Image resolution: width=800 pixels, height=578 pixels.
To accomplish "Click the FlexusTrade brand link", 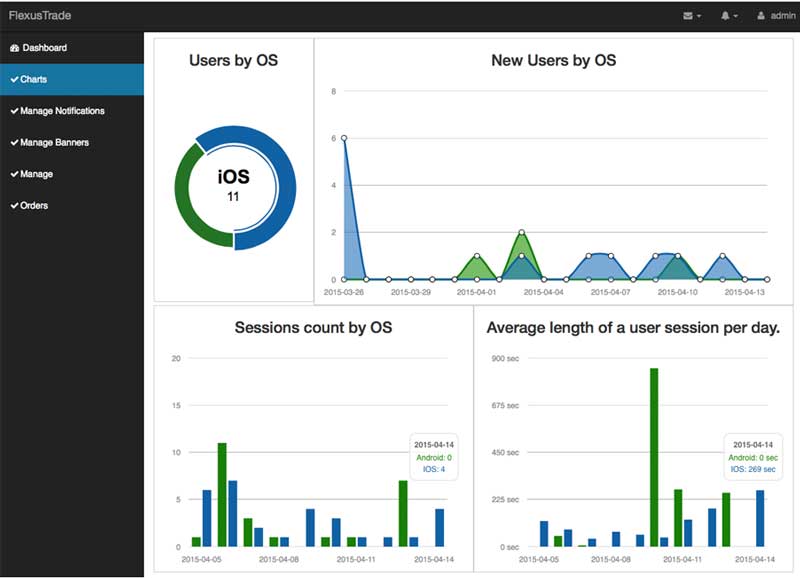I will (40, 15).
